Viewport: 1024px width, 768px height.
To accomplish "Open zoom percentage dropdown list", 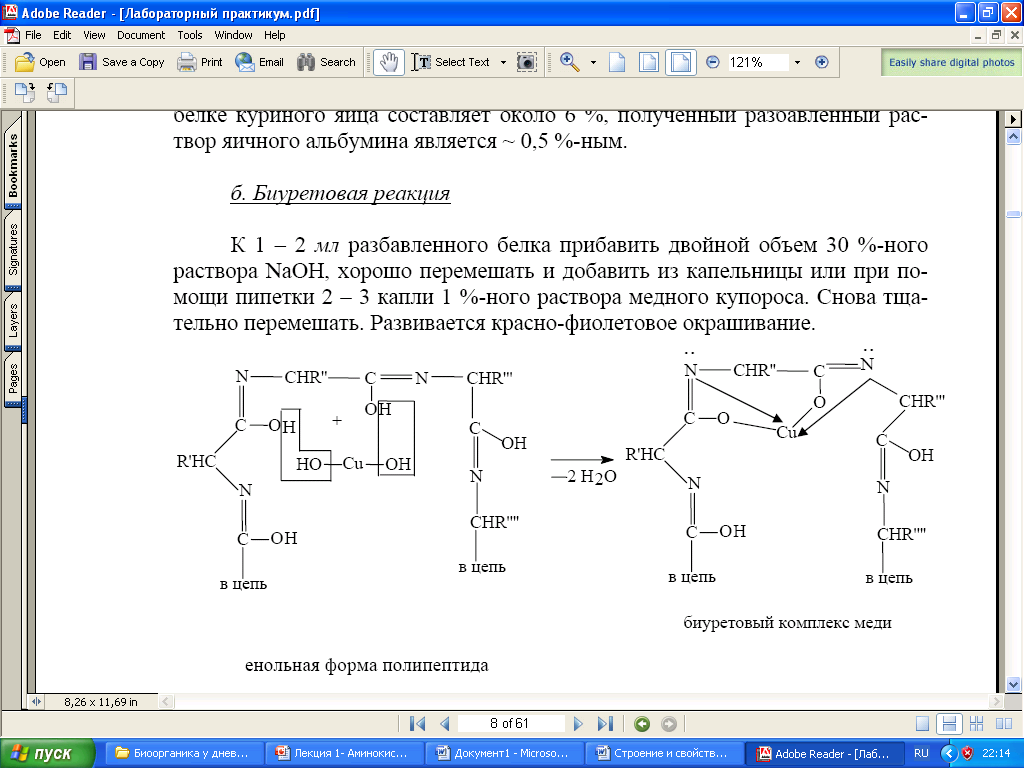I will pyautogui.click(x=797, y=63).
